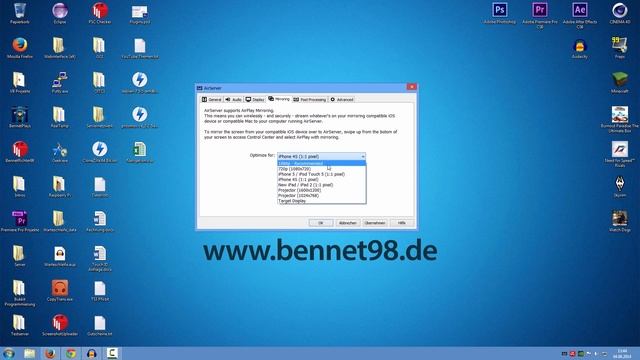
Task: Select the Mirroring tab in AirServer
Action: 279,99
